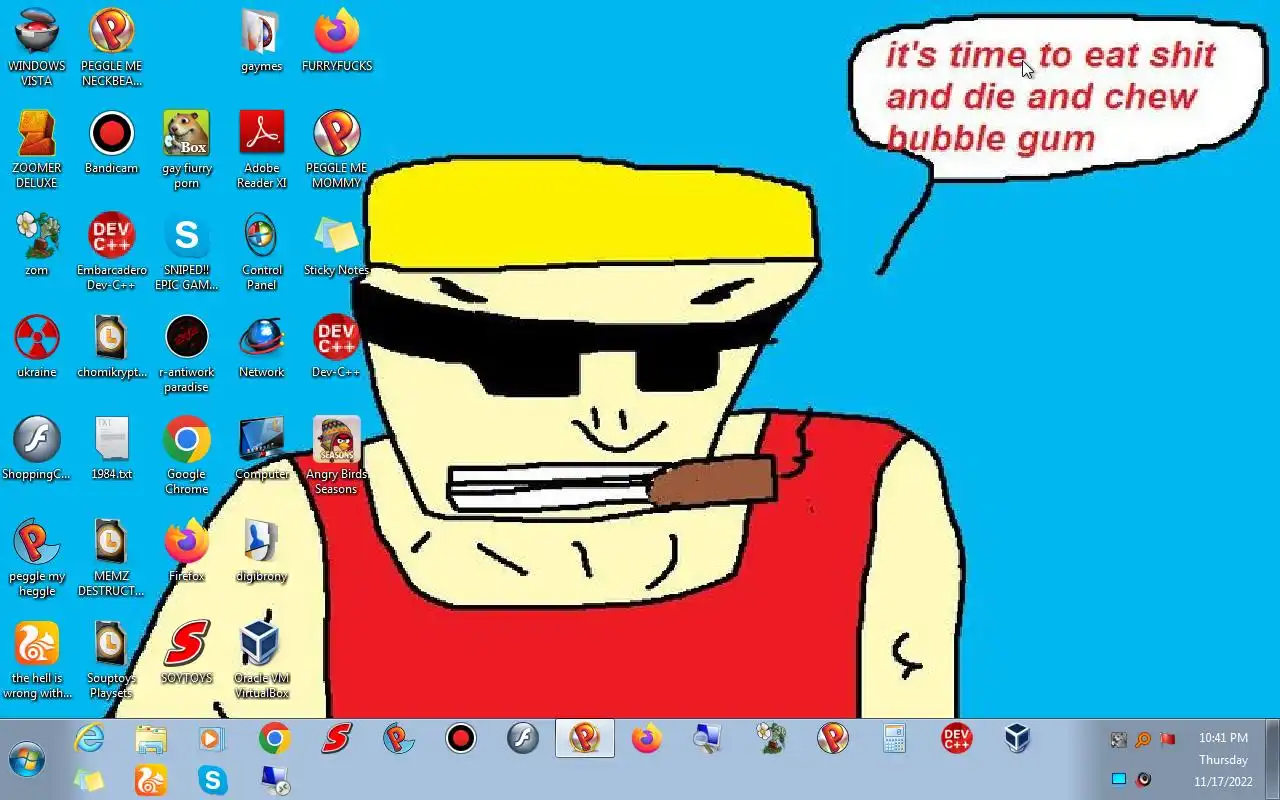Open the Windows Start menu orb
This screenshot has height=800, width=1280.
28,759
